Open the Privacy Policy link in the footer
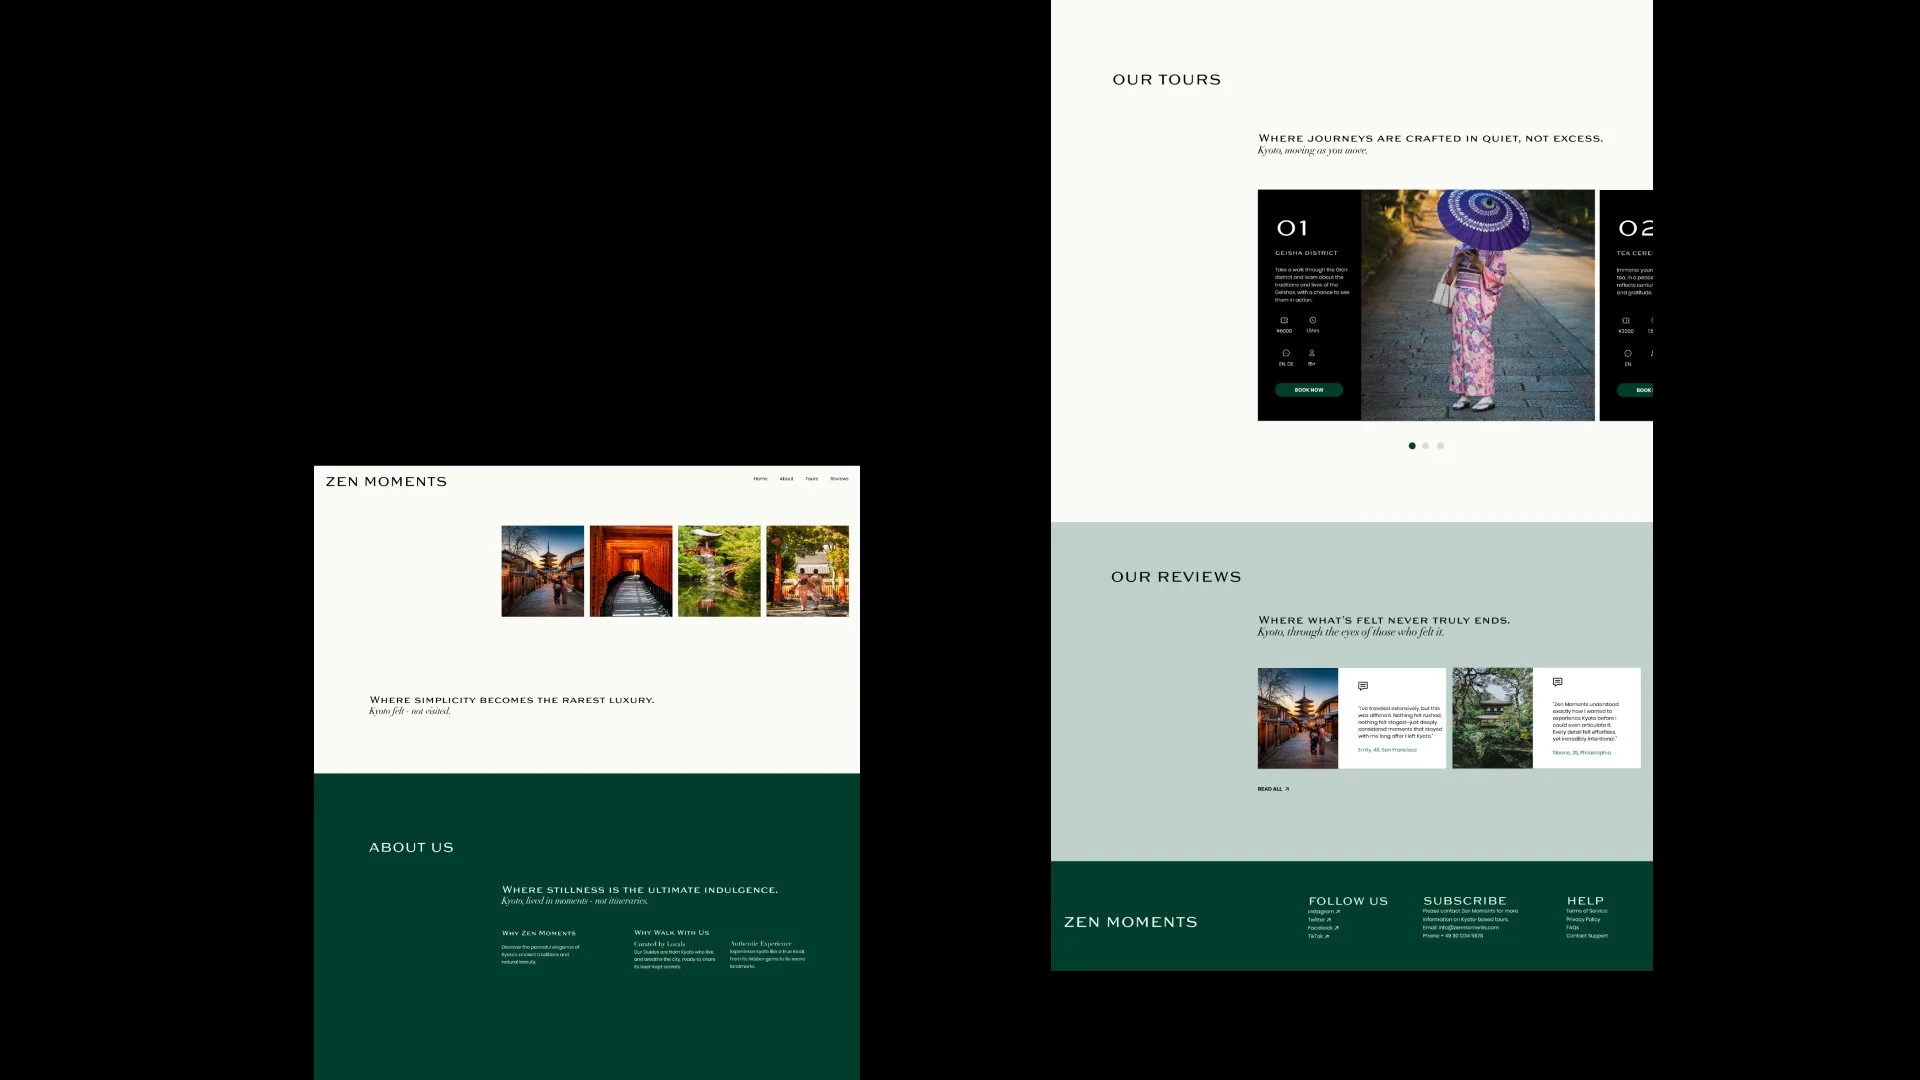Viewport: 1920px width, 1080px height. tap(1583, 919)
